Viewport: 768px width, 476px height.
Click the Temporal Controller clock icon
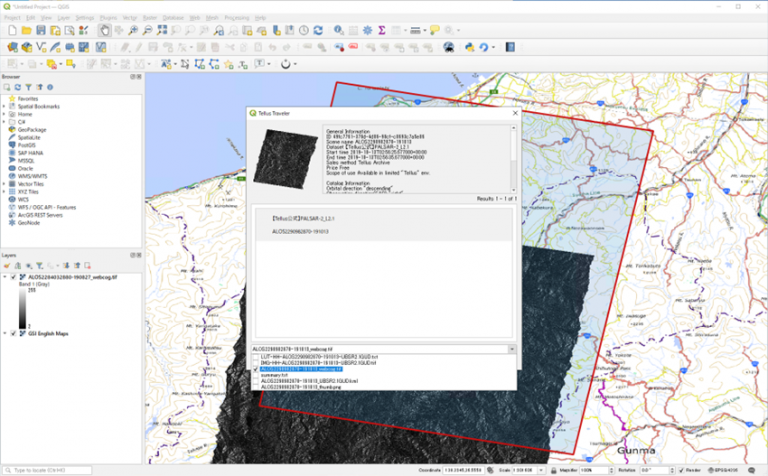pyautogui.click(x=304, y=30)
